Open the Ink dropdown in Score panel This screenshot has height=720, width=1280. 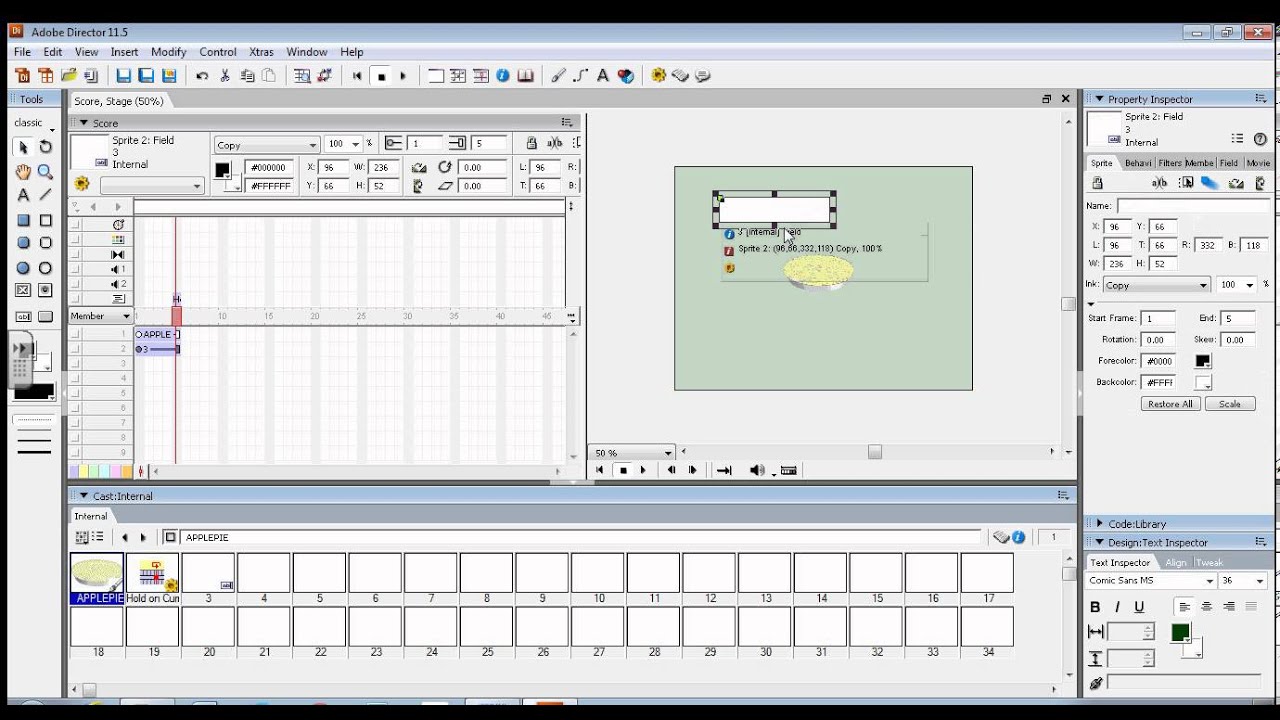(x=266, y=145)
